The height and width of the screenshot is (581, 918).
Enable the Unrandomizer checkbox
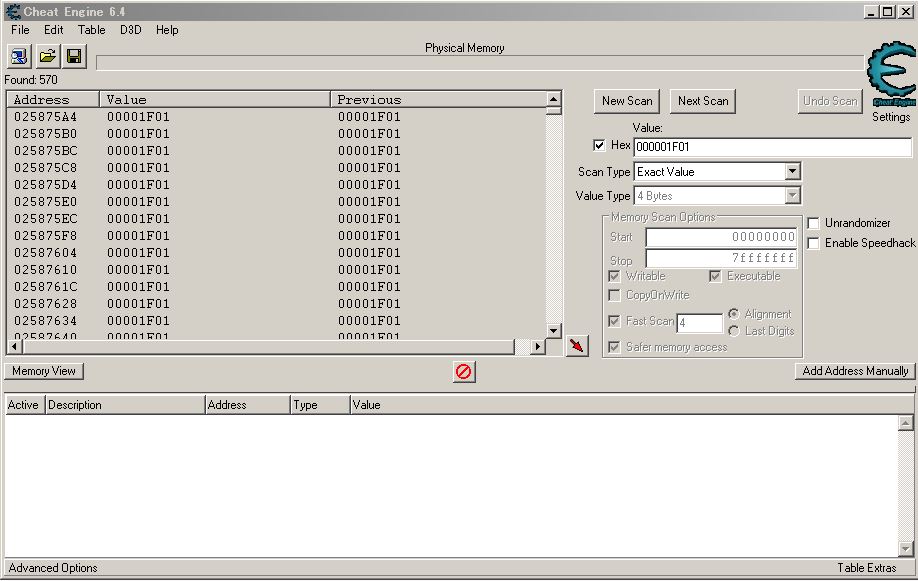pyautogui.click(x=813, y=223)
